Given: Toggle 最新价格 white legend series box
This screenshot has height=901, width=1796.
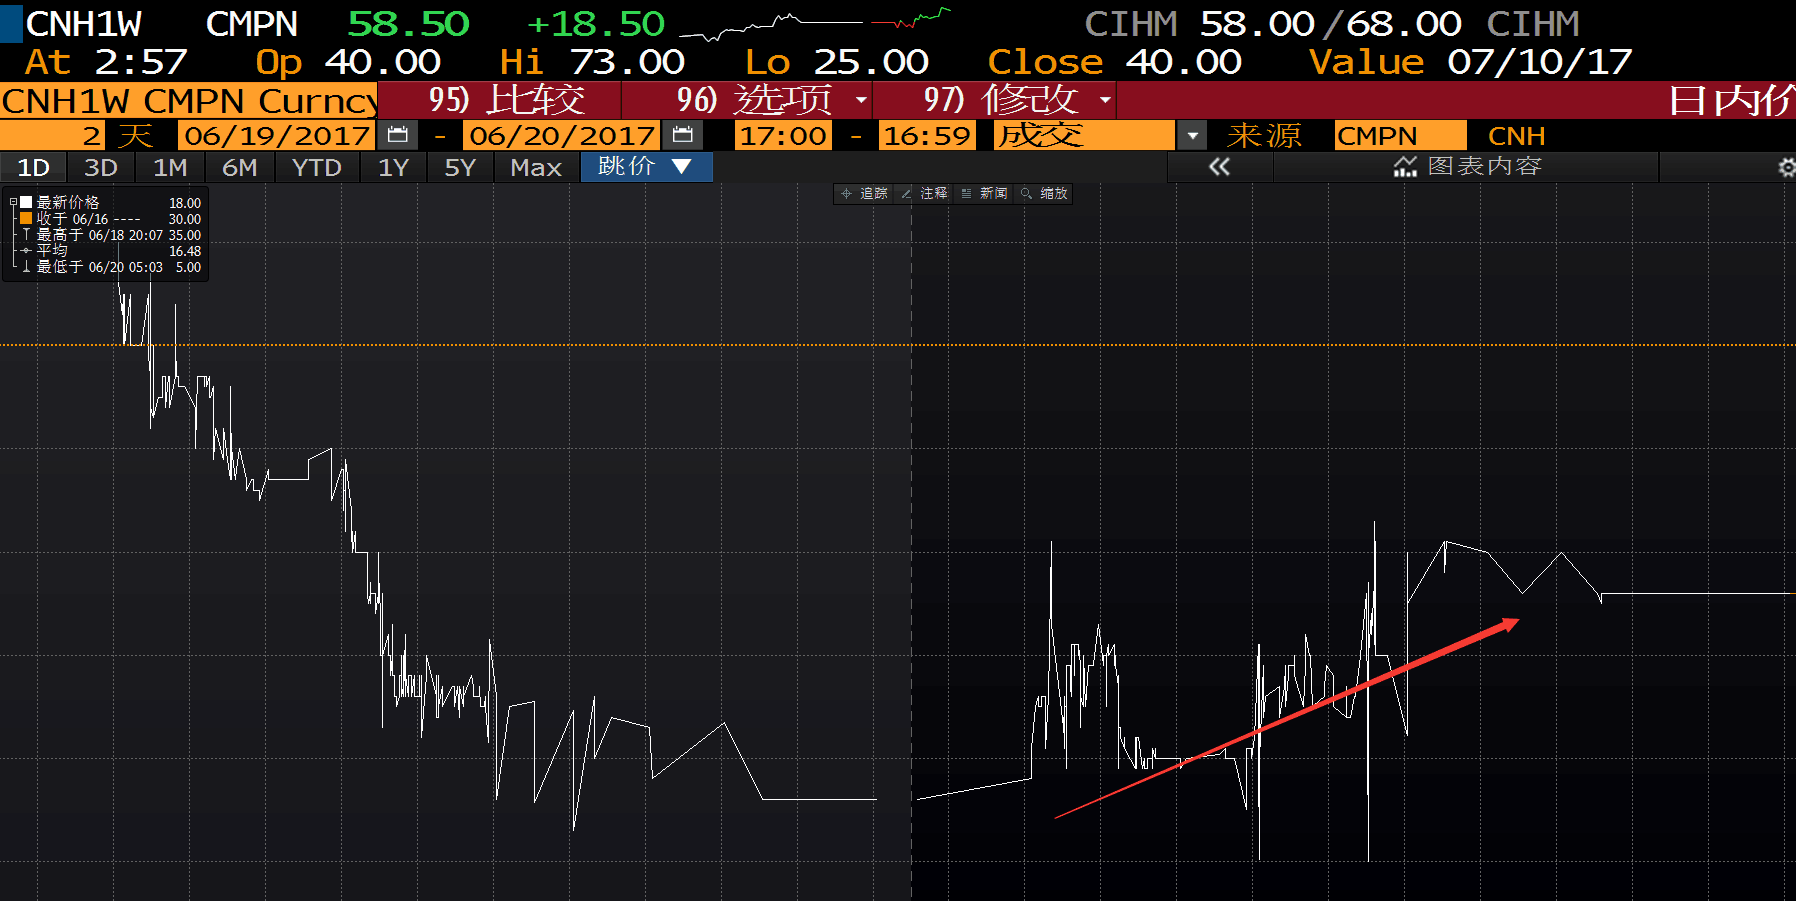Looking at the screenshot, I should [x=26, y=202].
